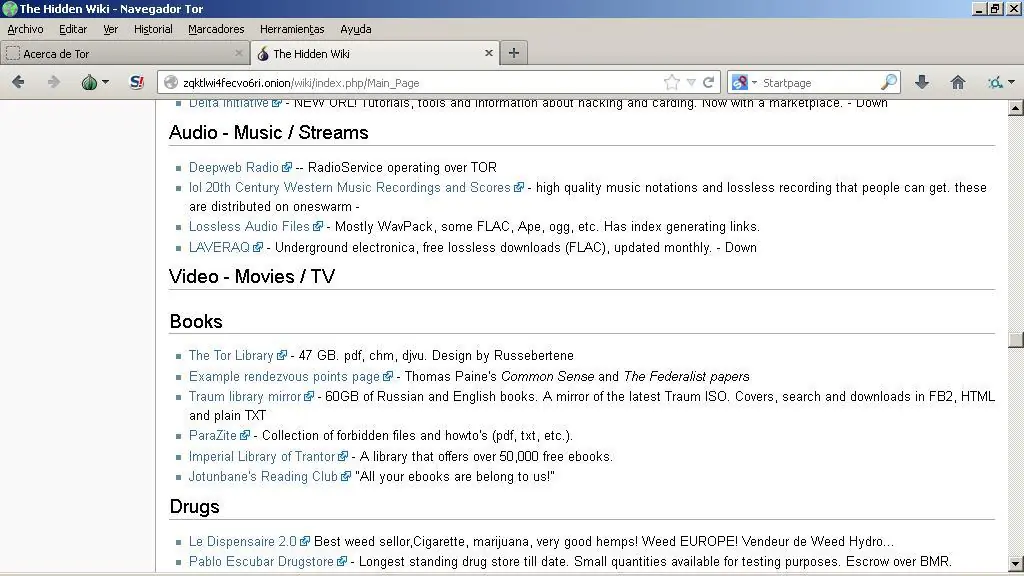Click external-link icon beside Imperial Library of Trantor
Screen dimensions: 1024x576
click(x=343, y=456)
